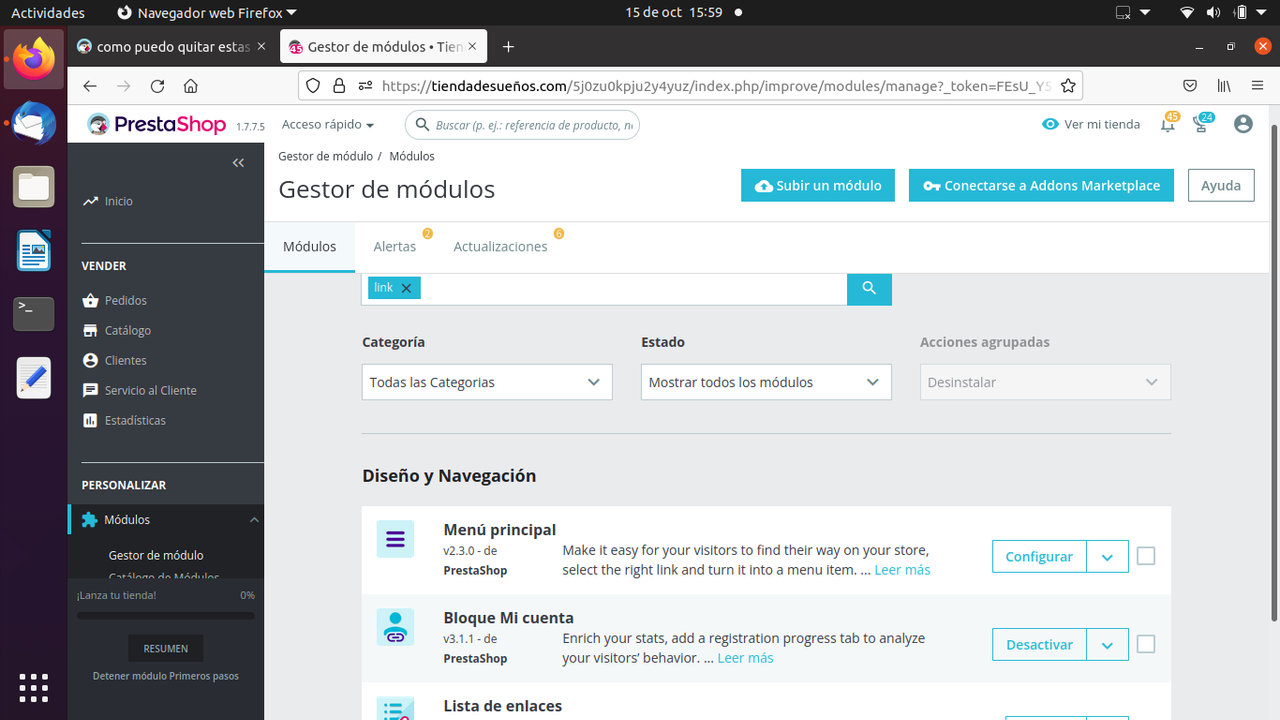Click the PrestaShop logo
Viewport: 1280px width, 720px height.
point(157,124)
